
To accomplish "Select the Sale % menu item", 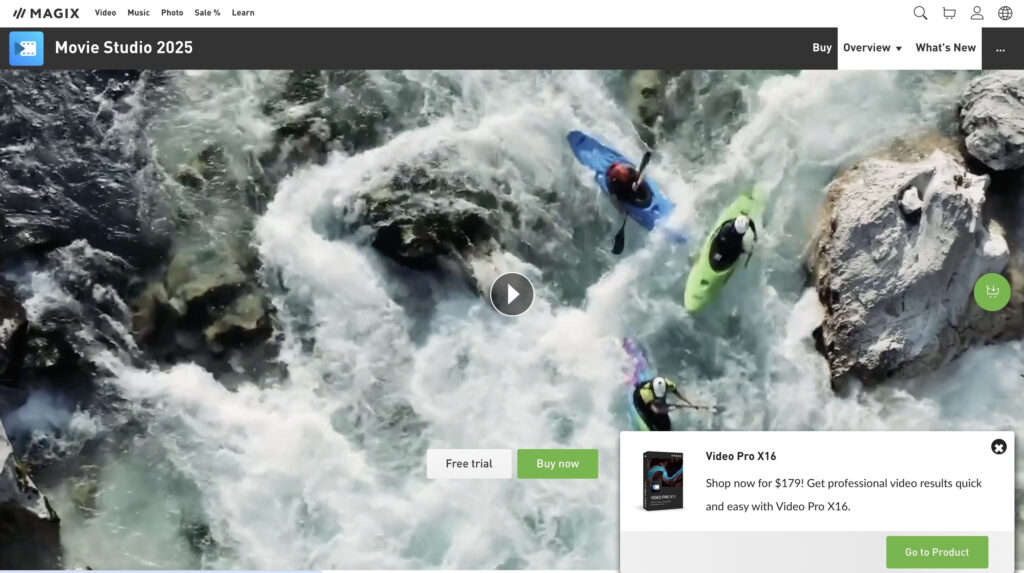I will [207, 13].
